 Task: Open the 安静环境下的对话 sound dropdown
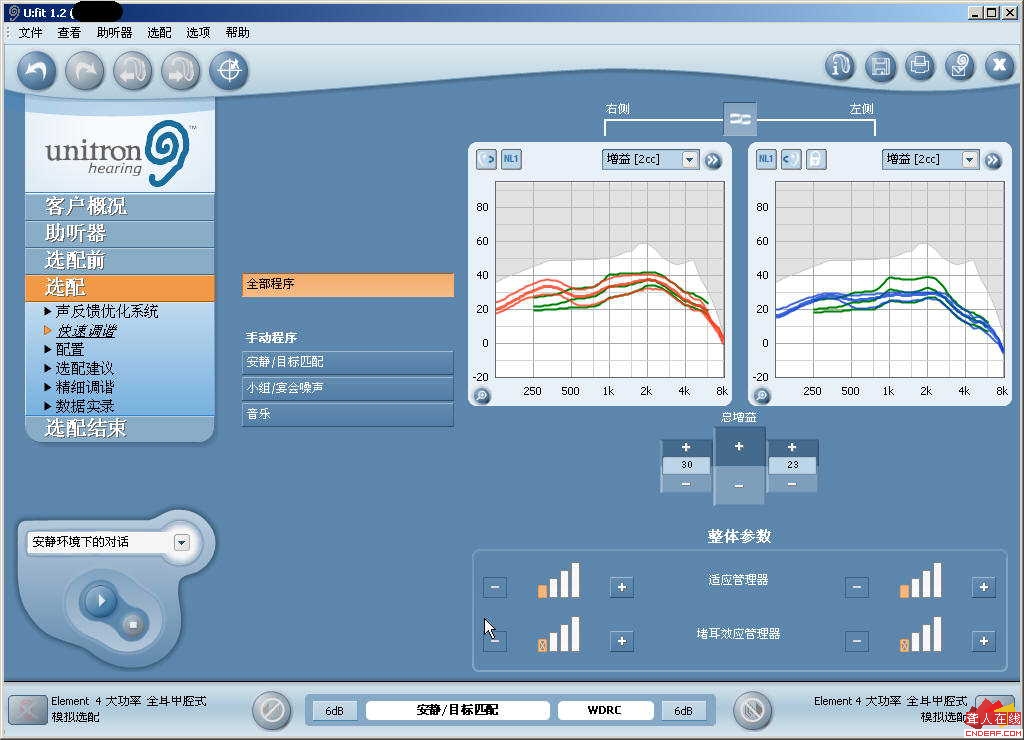click(182, 542)
